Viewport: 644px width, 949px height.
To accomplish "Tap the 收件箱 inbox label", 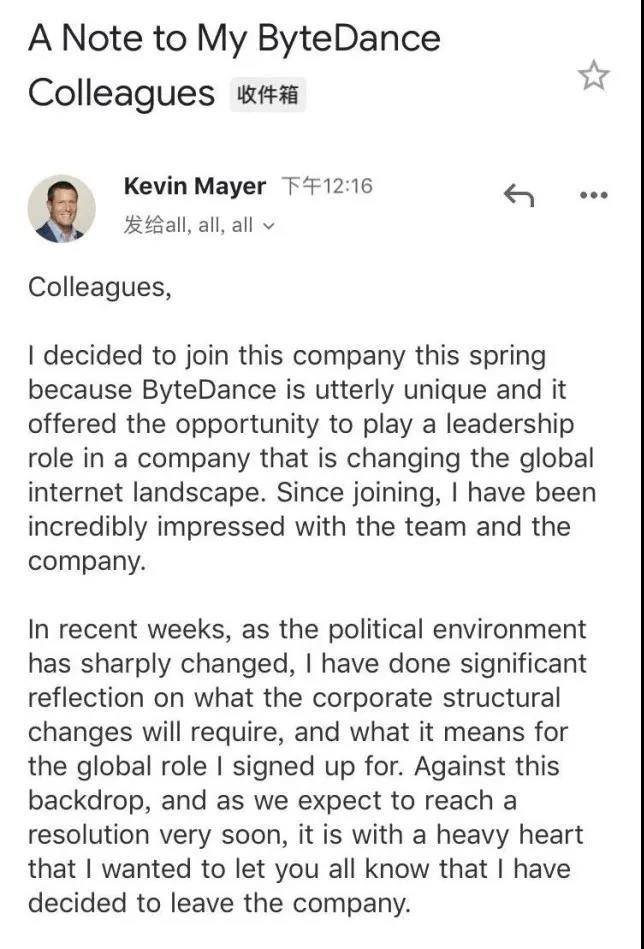I will point(268,95).
